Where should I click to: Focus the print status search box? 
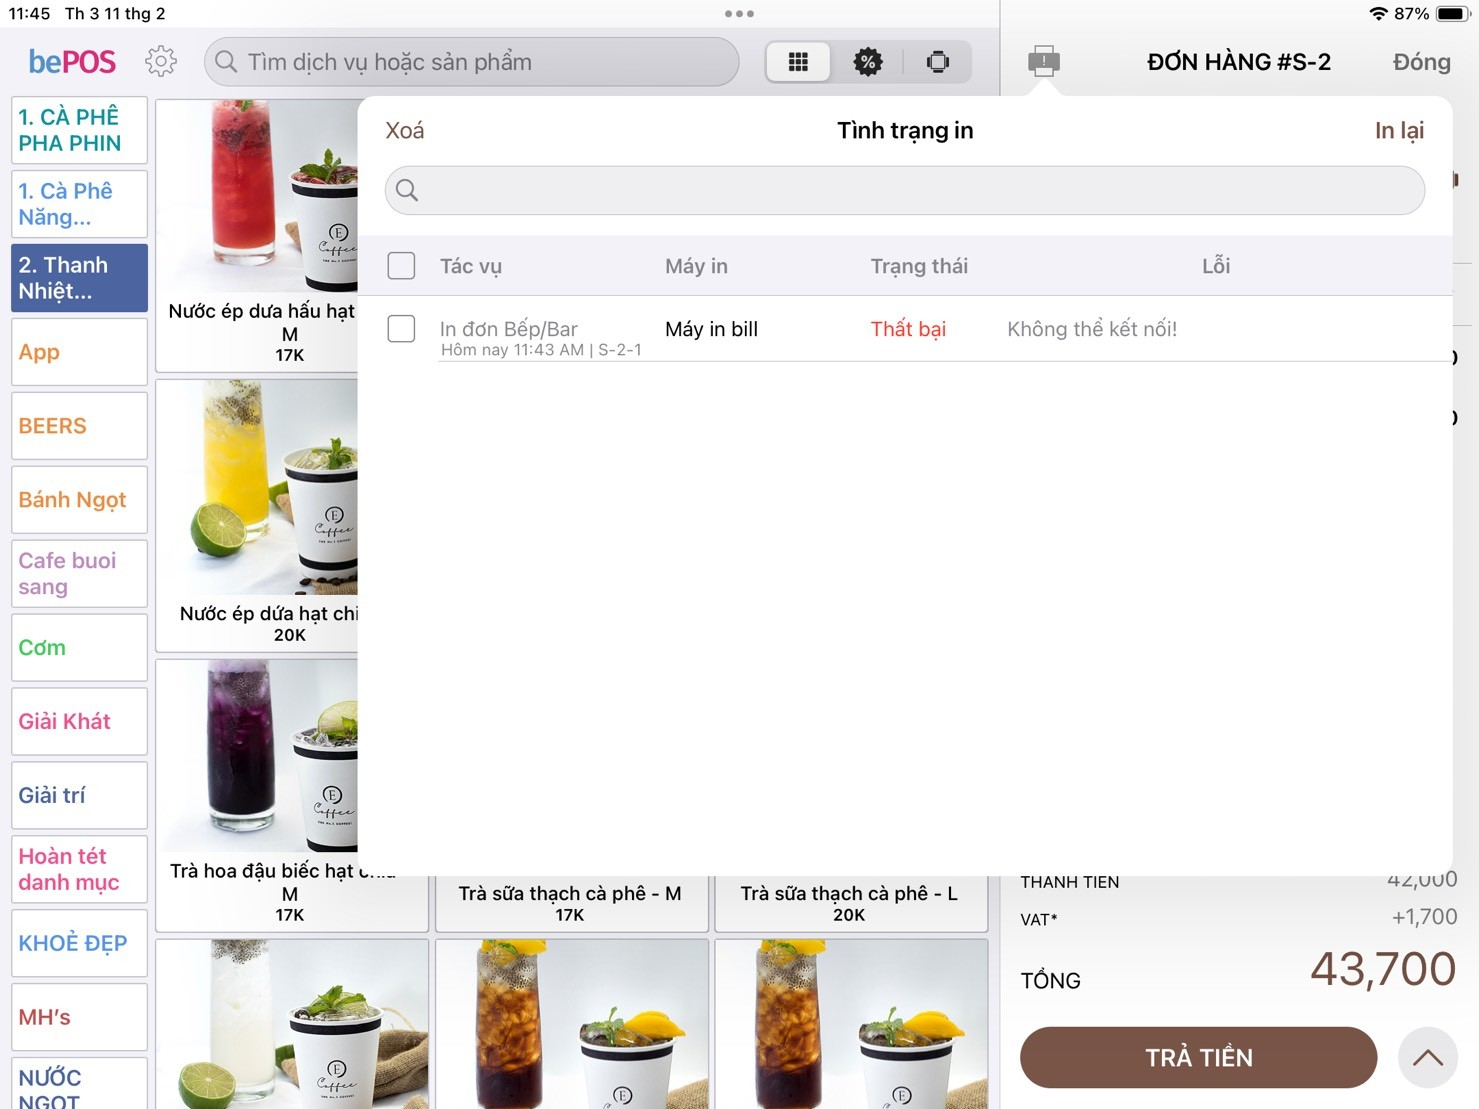[905, 190]
